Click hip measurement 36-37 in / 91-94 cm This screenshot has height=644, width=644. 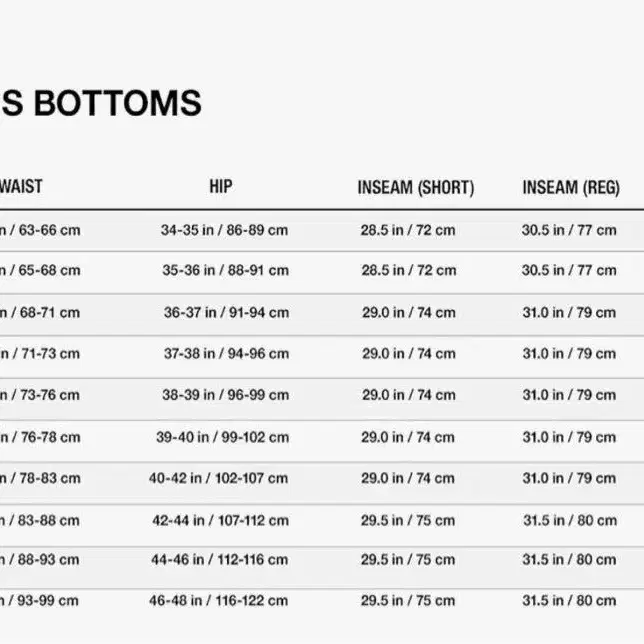[226, 313]
